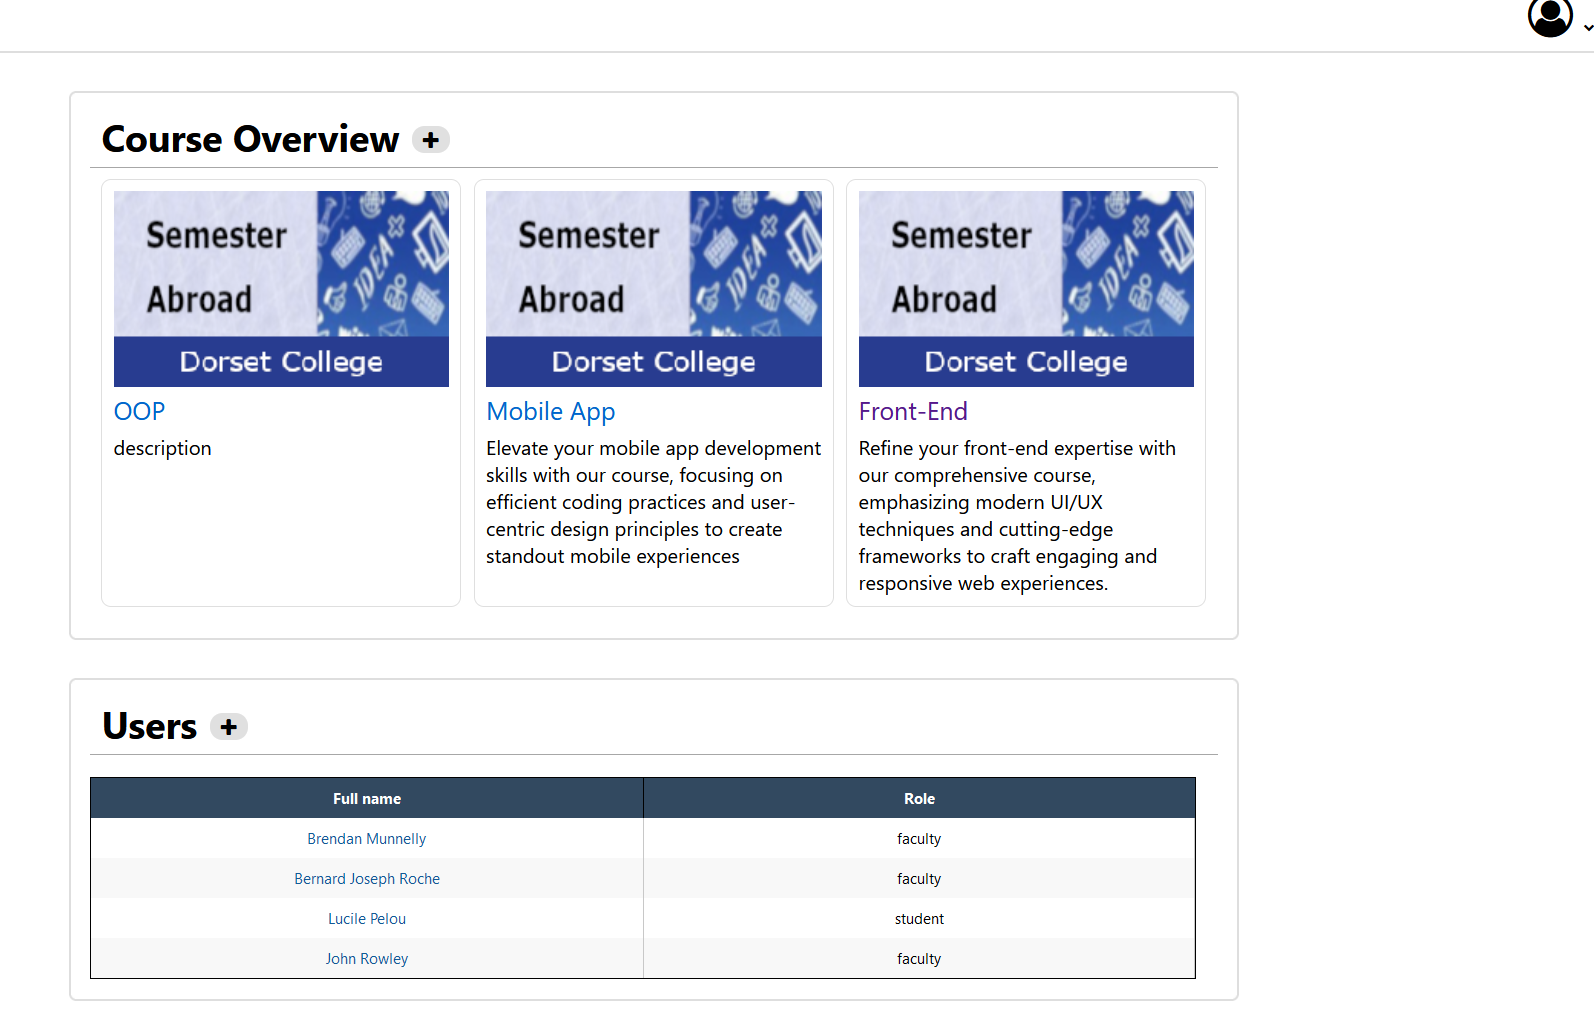Open the user profile avatar icon
The height and width of the screenshot is (1016, 1594).
click(1550, 17)
